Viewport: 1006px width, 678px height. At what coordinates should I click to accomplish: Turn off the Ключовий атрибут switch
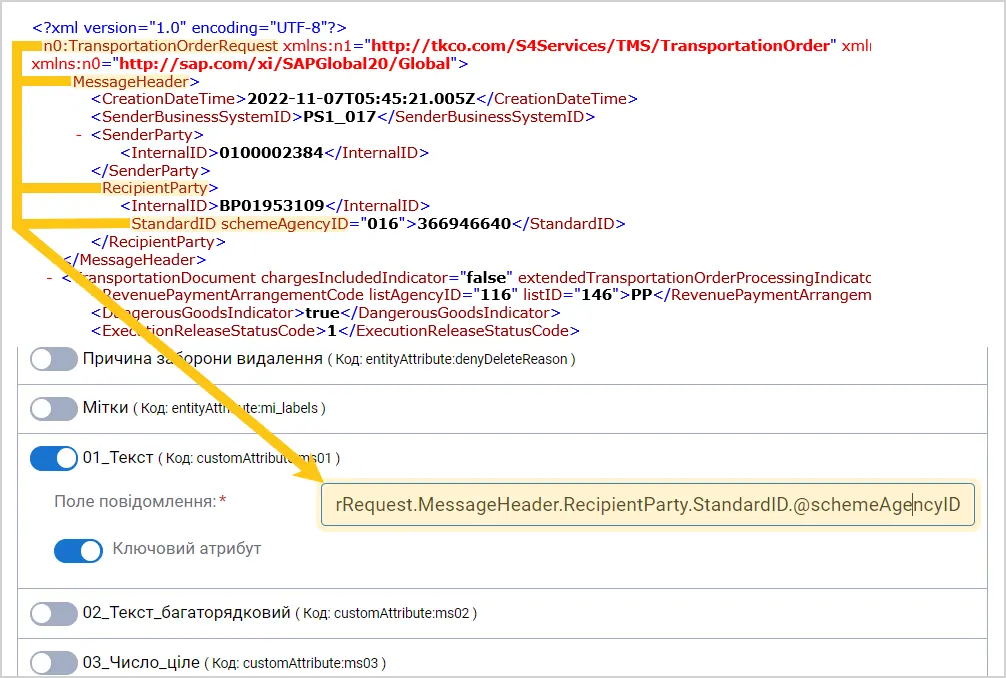(x=78, y=550)
